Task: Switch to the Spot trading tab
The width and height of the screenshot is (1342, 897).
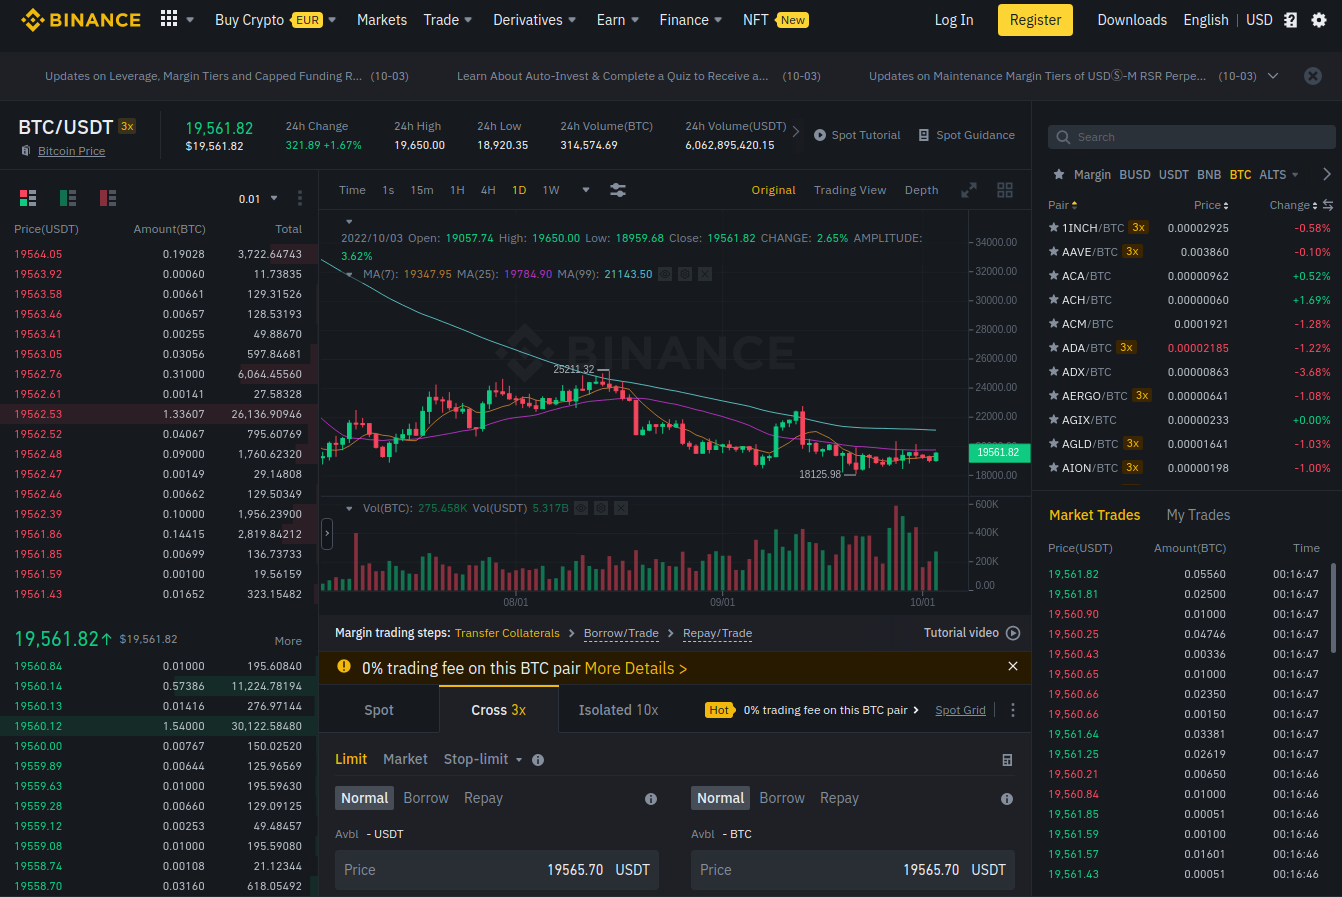Action: [x=379, y=710]
